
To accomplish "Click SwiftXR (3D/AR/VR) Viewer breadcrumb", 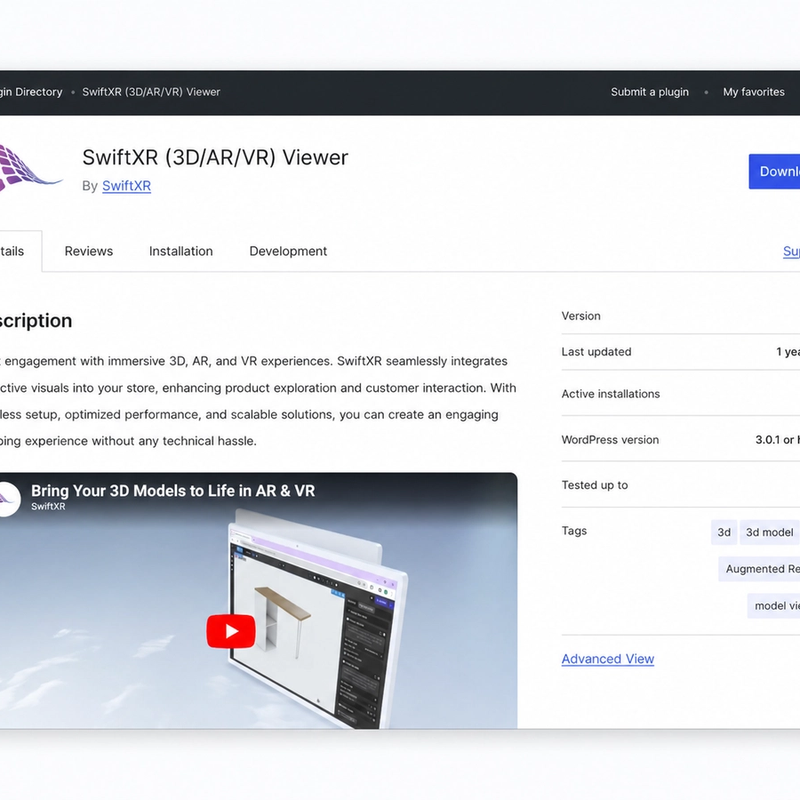I will pyautogui.click(x=151, y=92).
